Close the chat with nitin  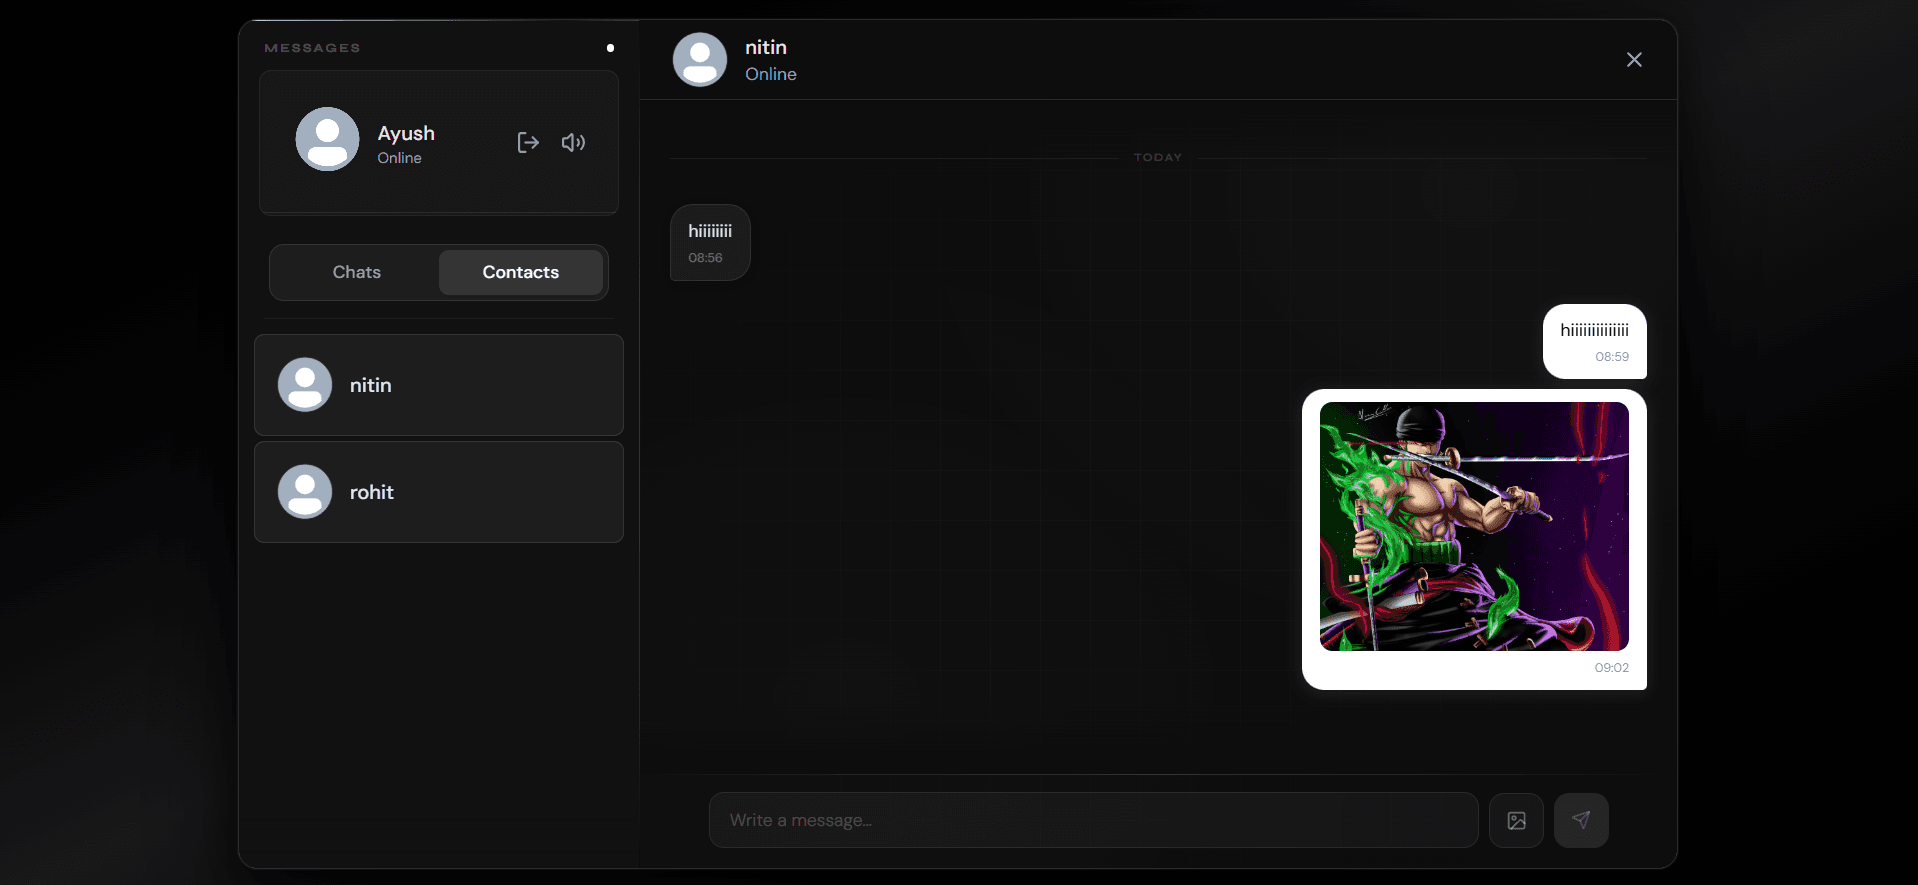[1634, 60]
